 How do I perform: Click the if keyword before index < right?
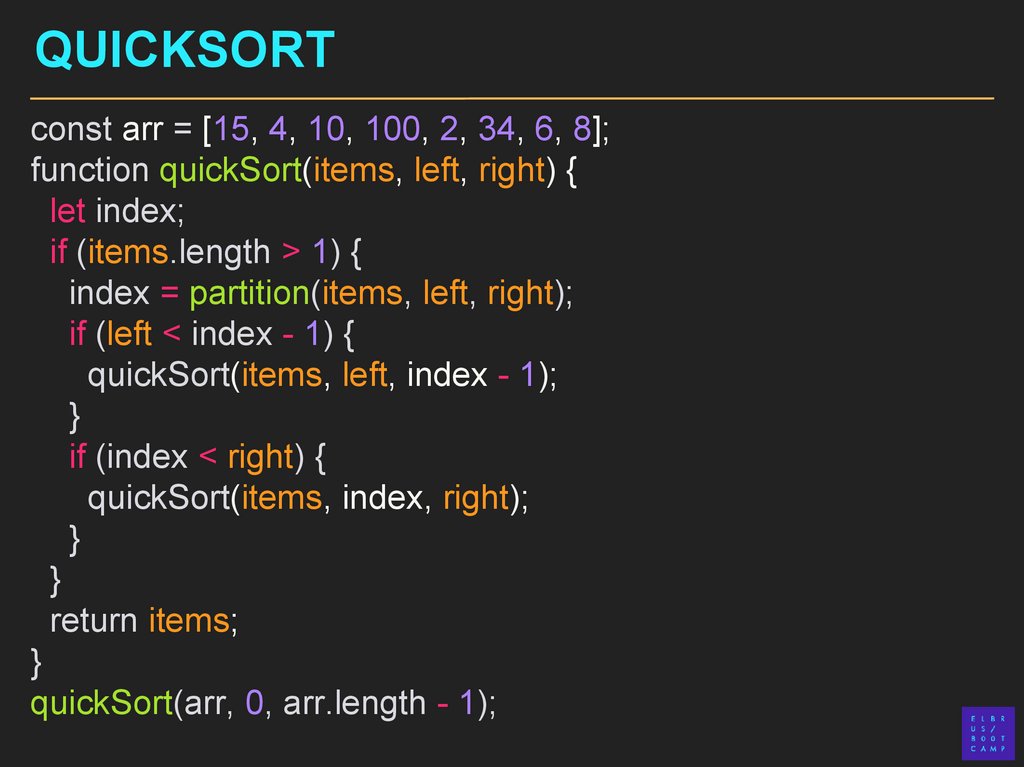[77, 458]
